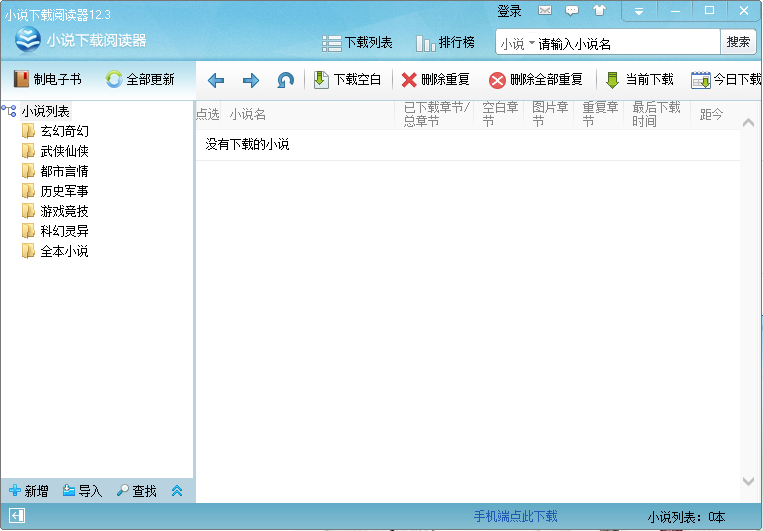This screenshot has width=763, height=531.
Task: Collapse panel with double up chevron
Action: [177, 491]
